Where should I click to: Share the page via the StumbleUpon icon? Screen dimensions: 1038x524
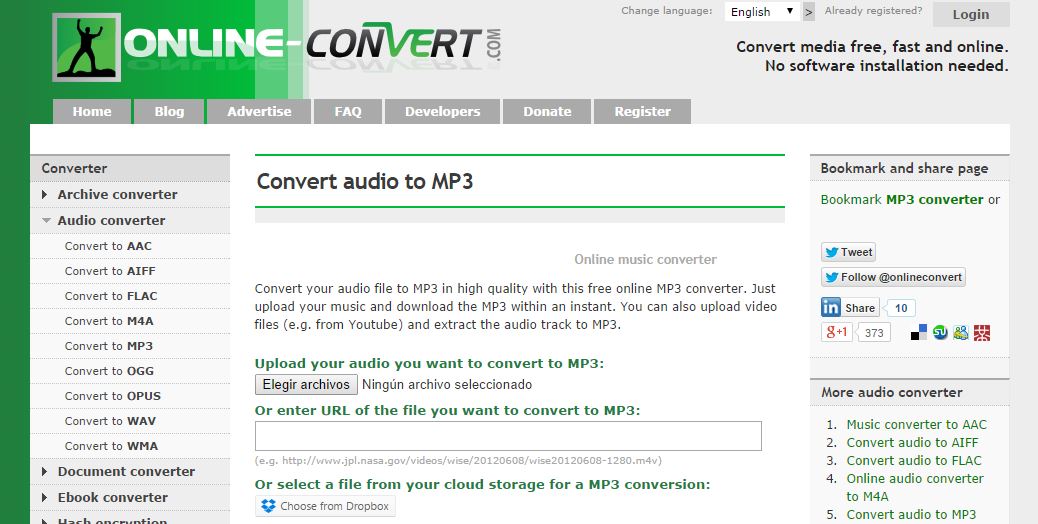pos(940,332)
